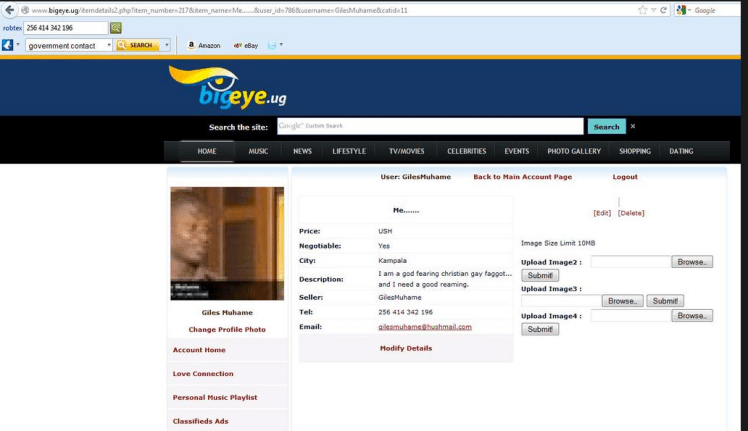The width and height of the screenshot is (748, 431).
Task: Click the teal Search button for the site
Action: tap(607, 126)
